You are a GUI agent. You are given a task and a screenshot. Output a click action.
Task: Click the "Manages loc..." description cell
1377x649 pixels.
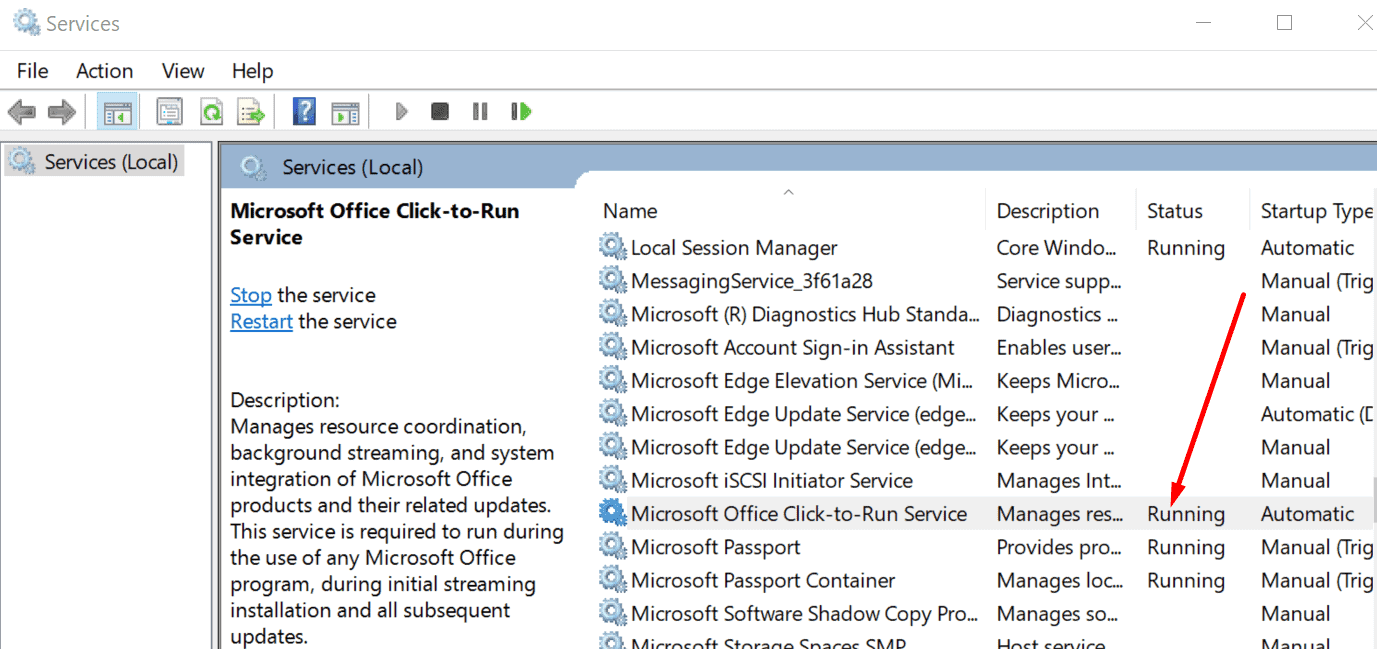pyautogui.click(x=1059, y=580)
